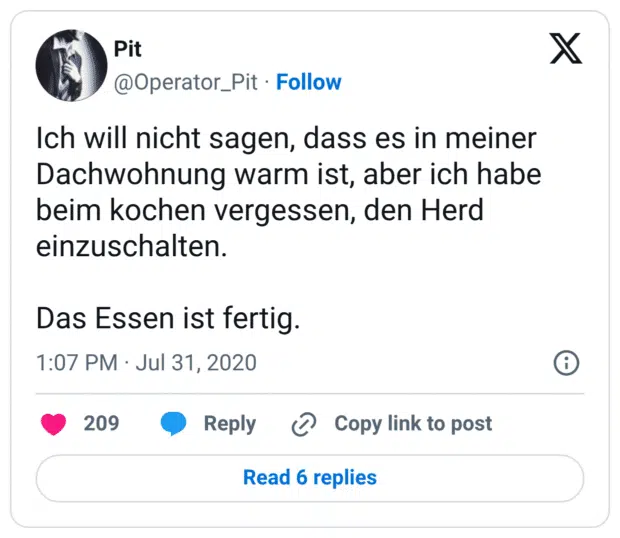
Task: Click the 209 likes count
Action: [x=101, y=424]
